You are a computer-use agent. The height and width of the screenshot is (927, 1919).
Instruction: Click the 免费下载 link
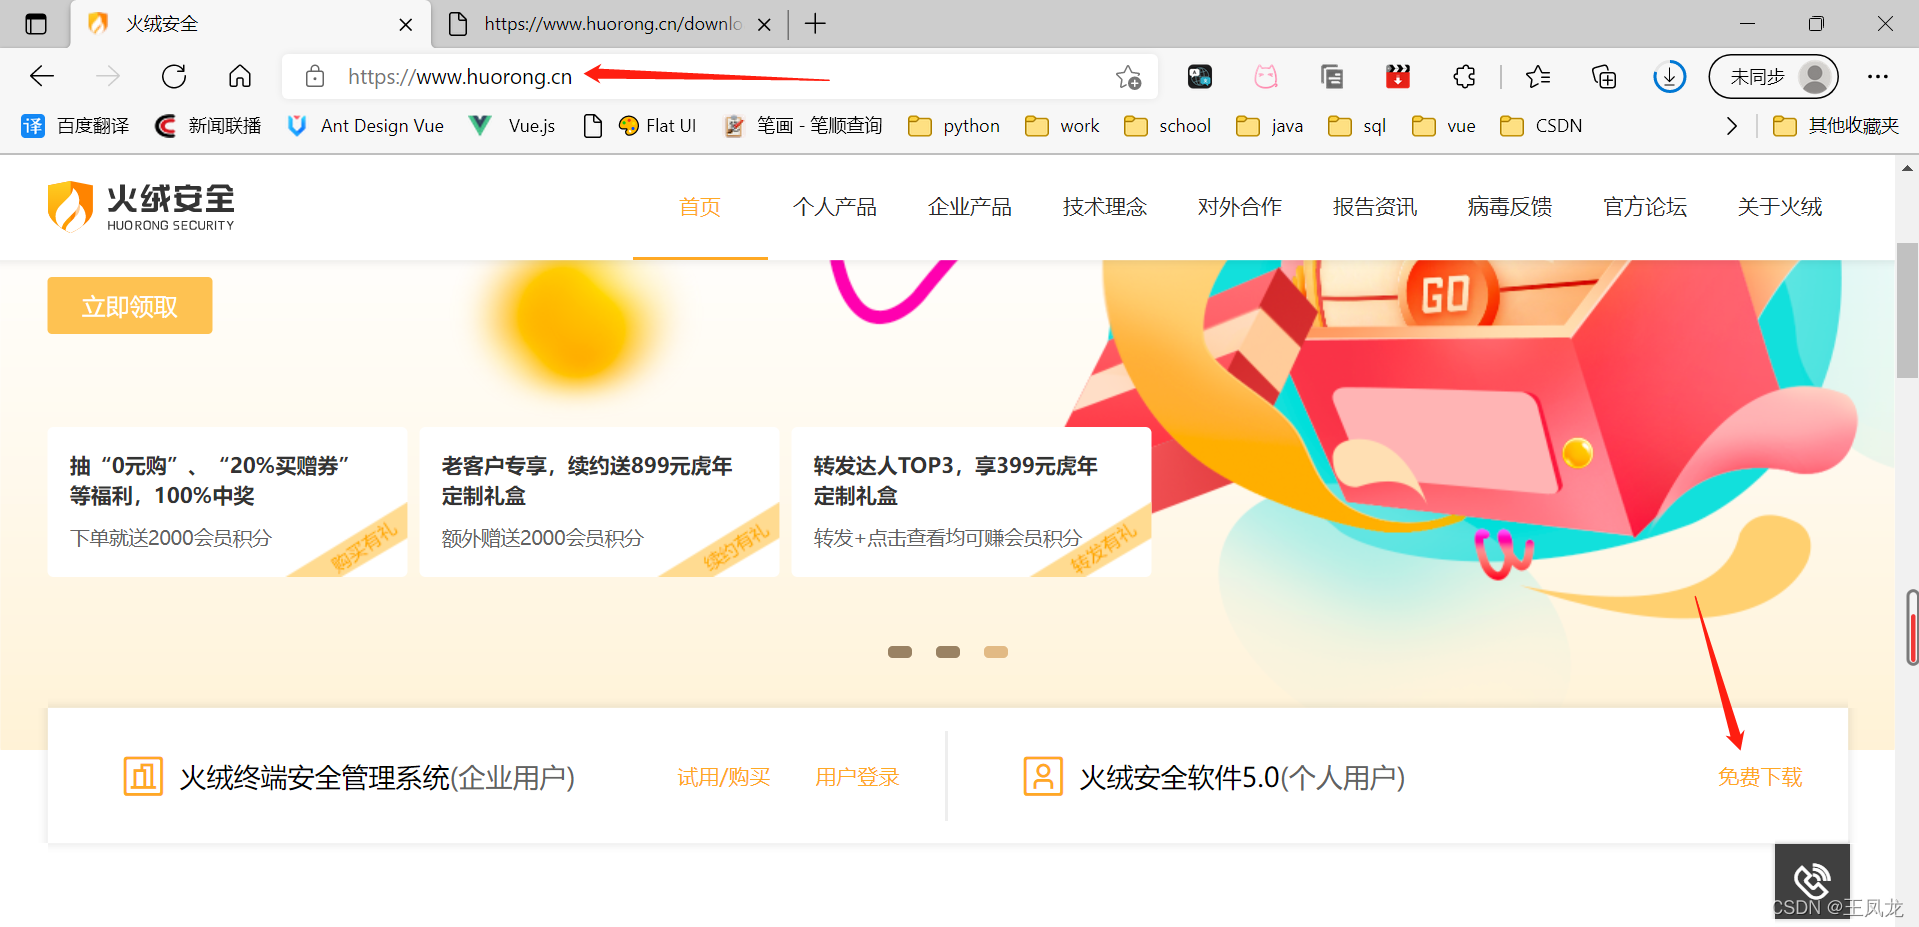(1760, 777)
